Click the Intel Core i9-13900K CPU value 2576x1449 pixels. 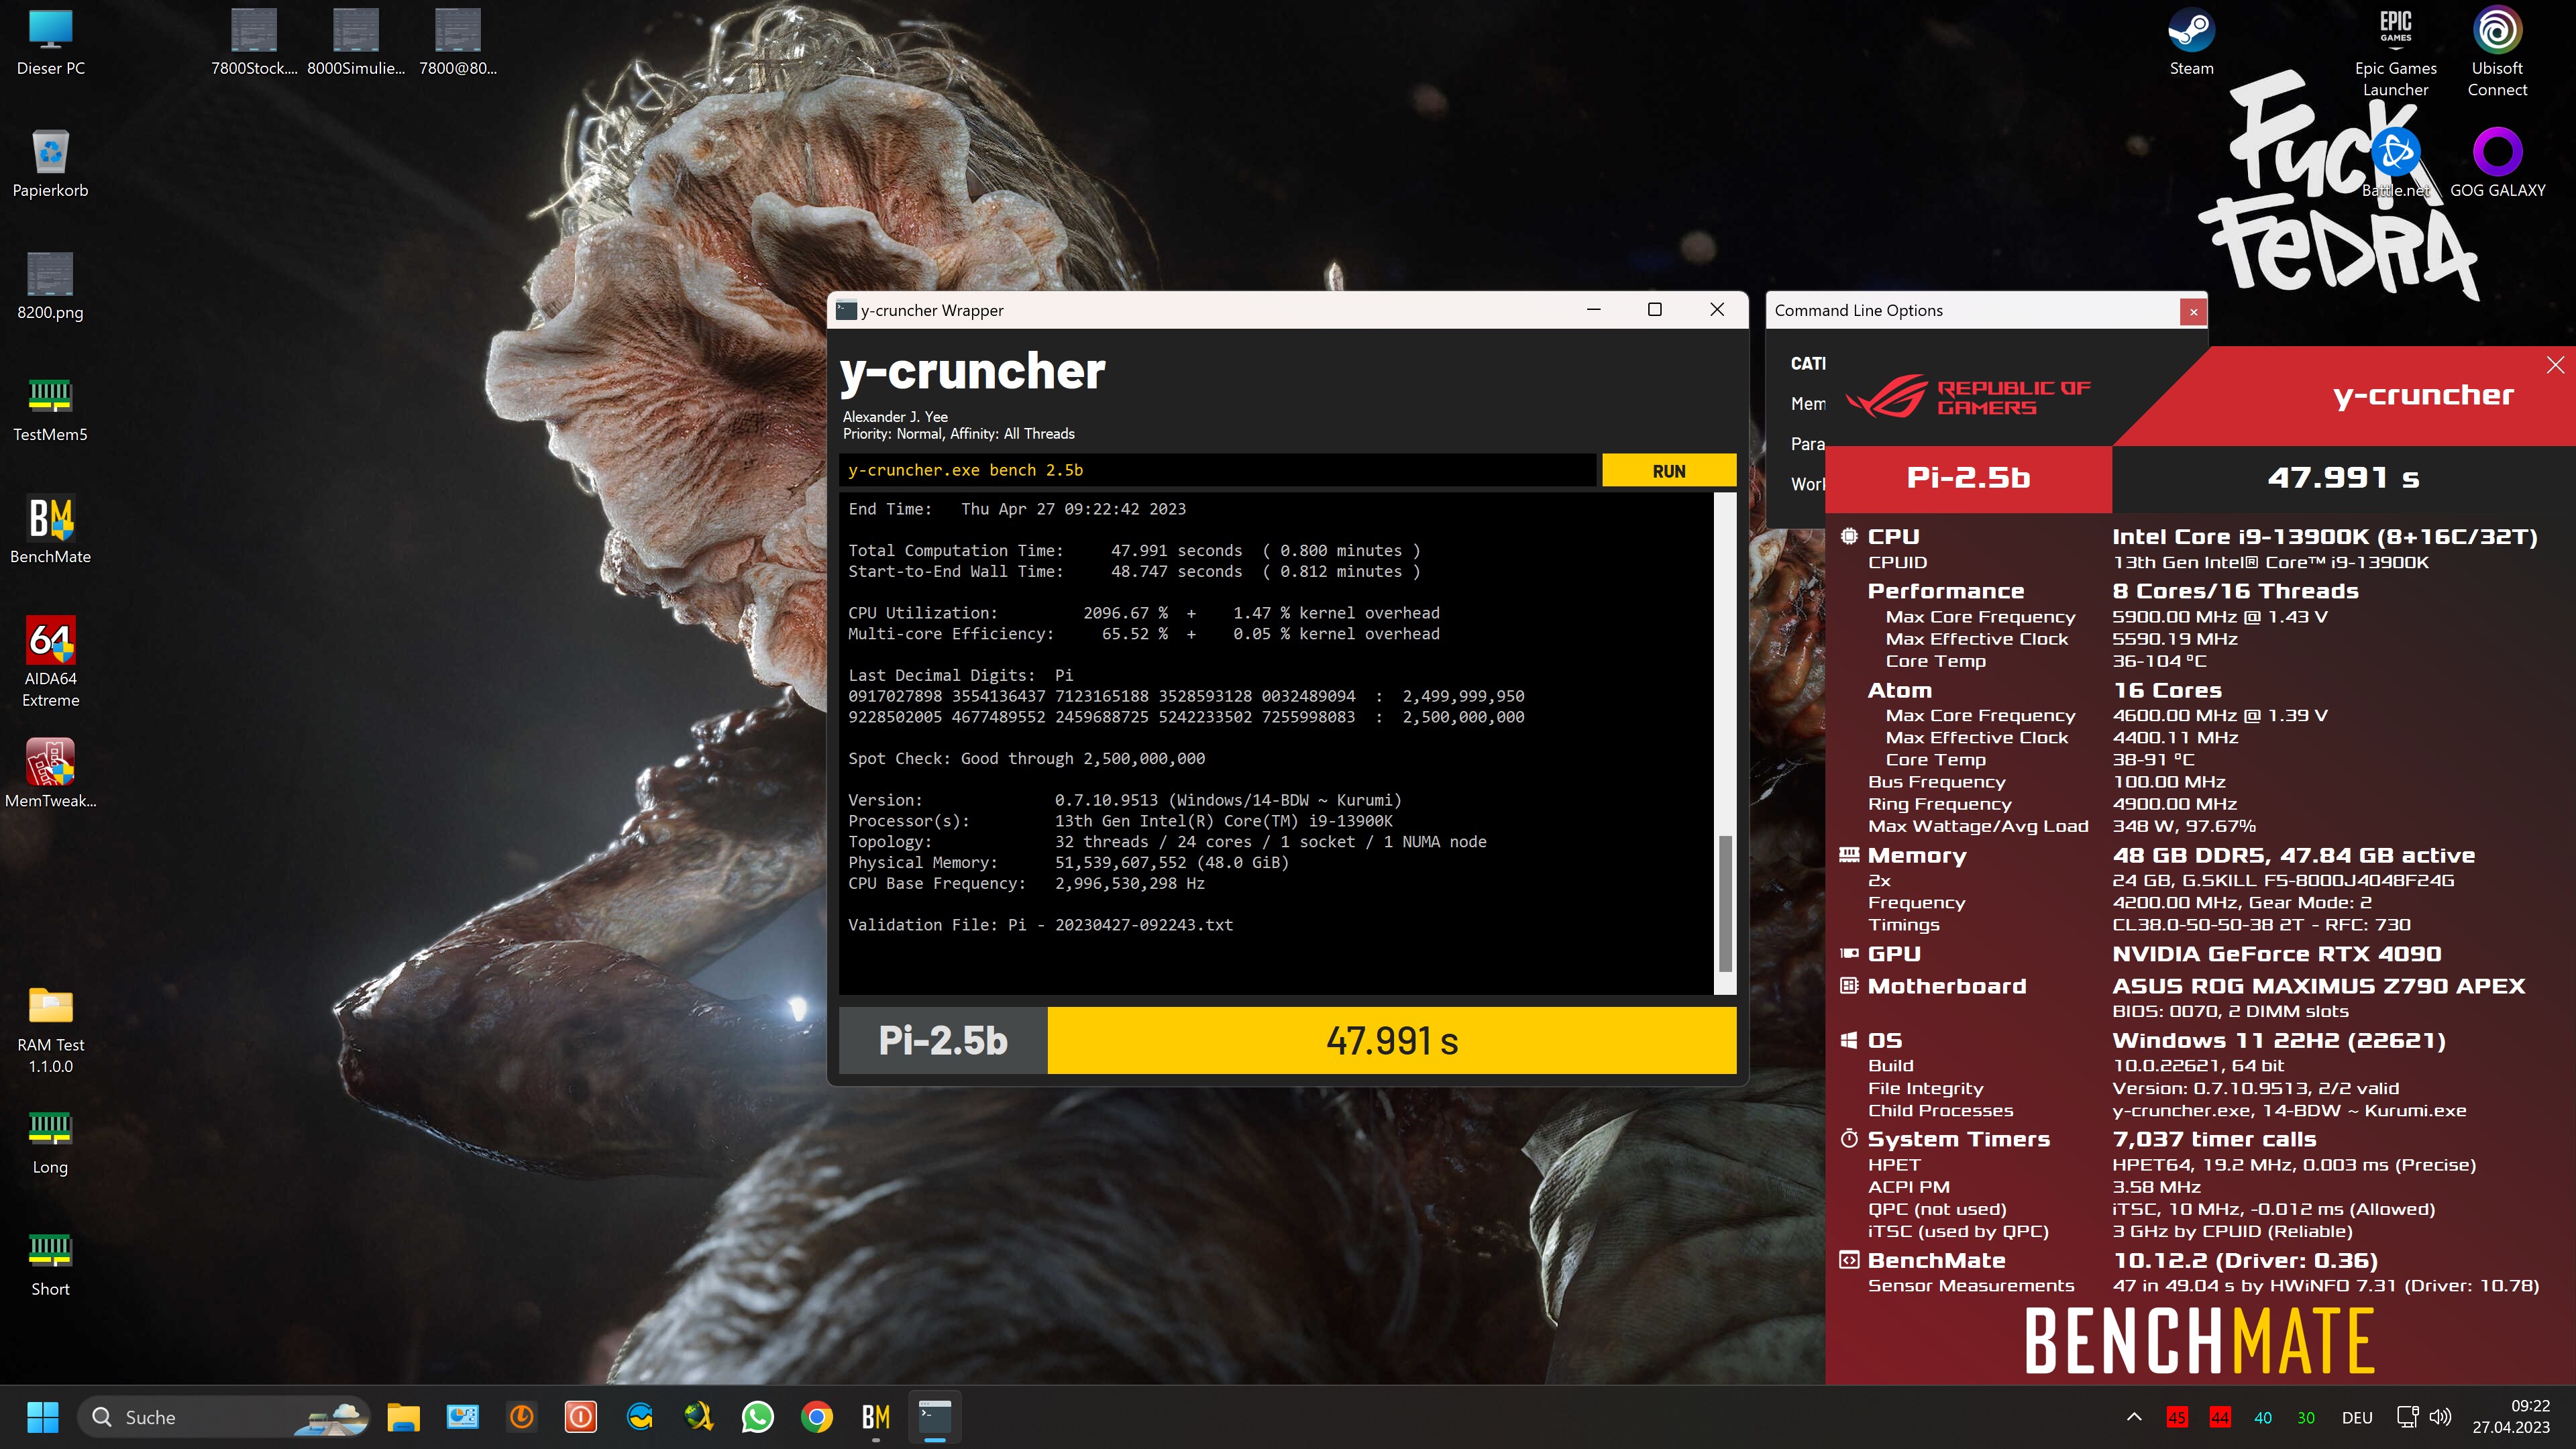coord(2324,537)
